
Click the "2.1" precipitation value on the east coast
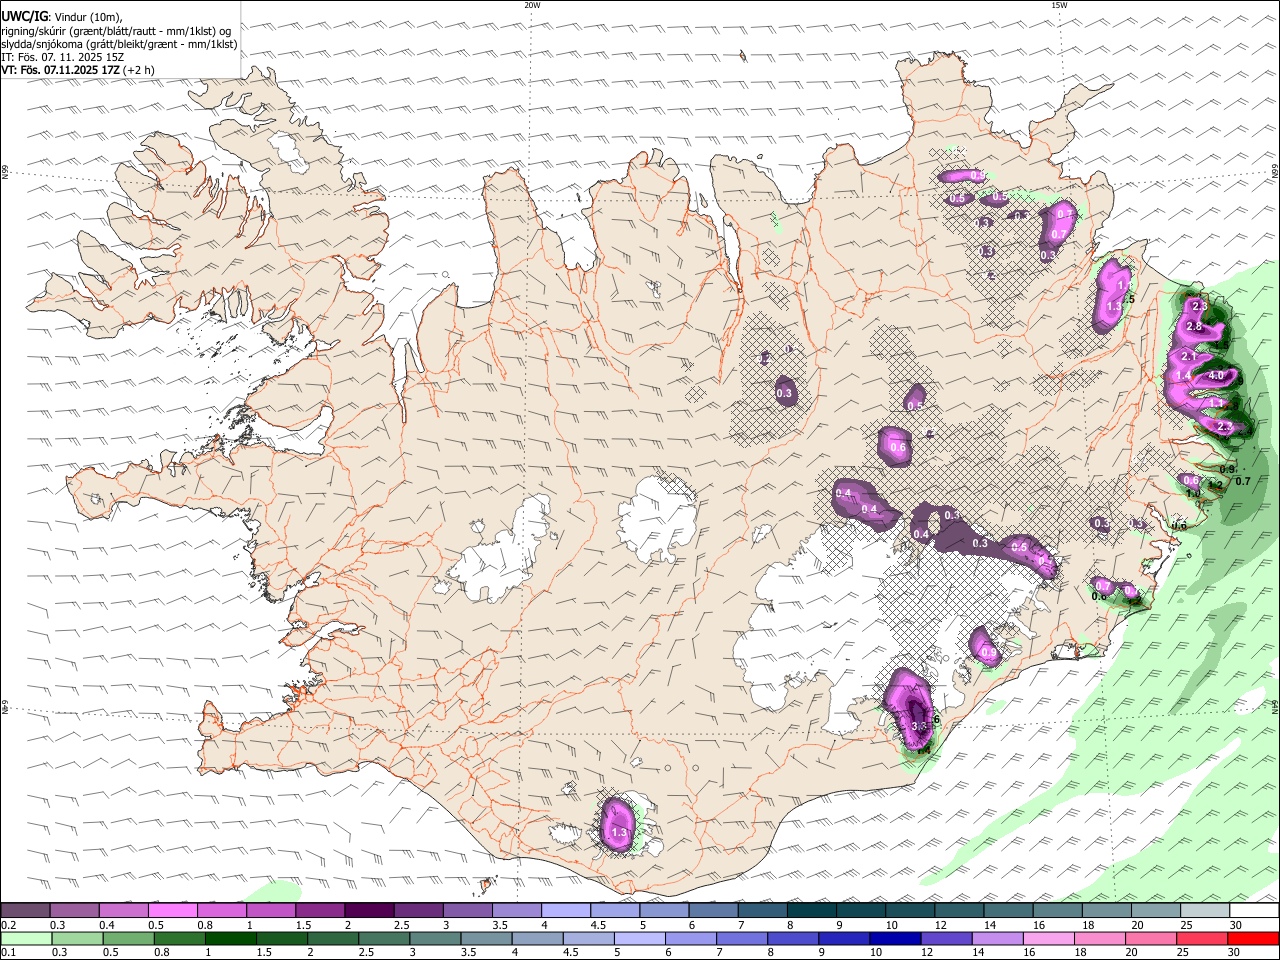tap(1189, 357)
